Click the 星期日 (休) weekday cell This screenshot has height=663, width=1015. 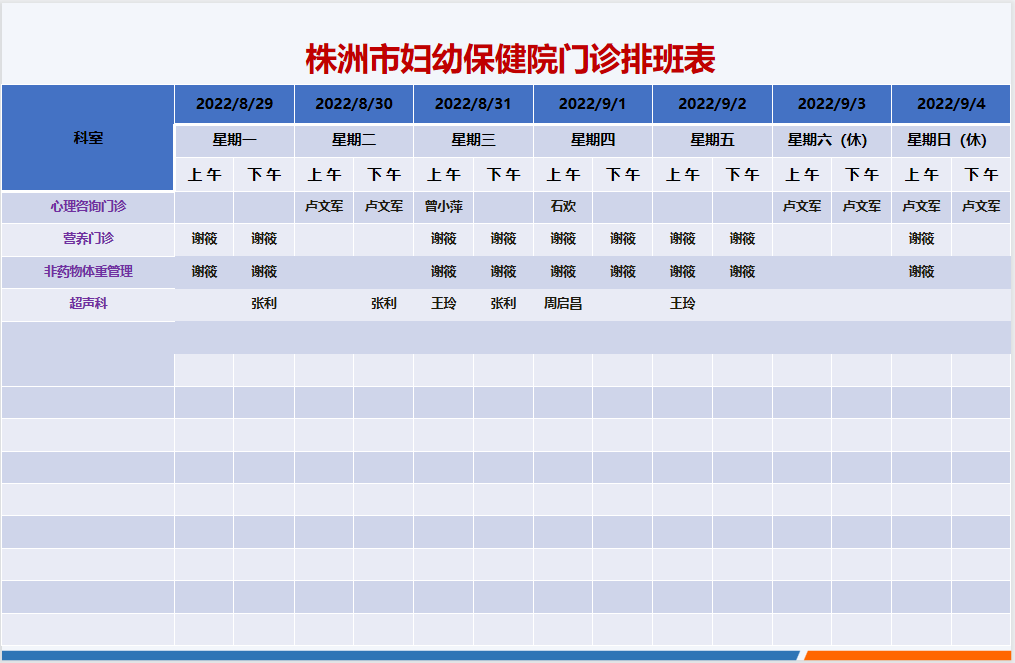[951, 140]
